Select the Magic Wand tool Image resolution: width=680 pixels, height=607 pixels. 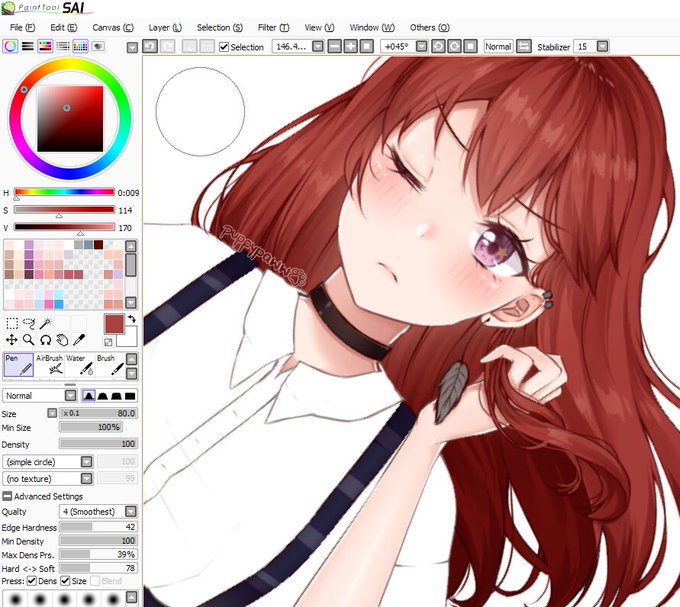[x=45, y=323]
